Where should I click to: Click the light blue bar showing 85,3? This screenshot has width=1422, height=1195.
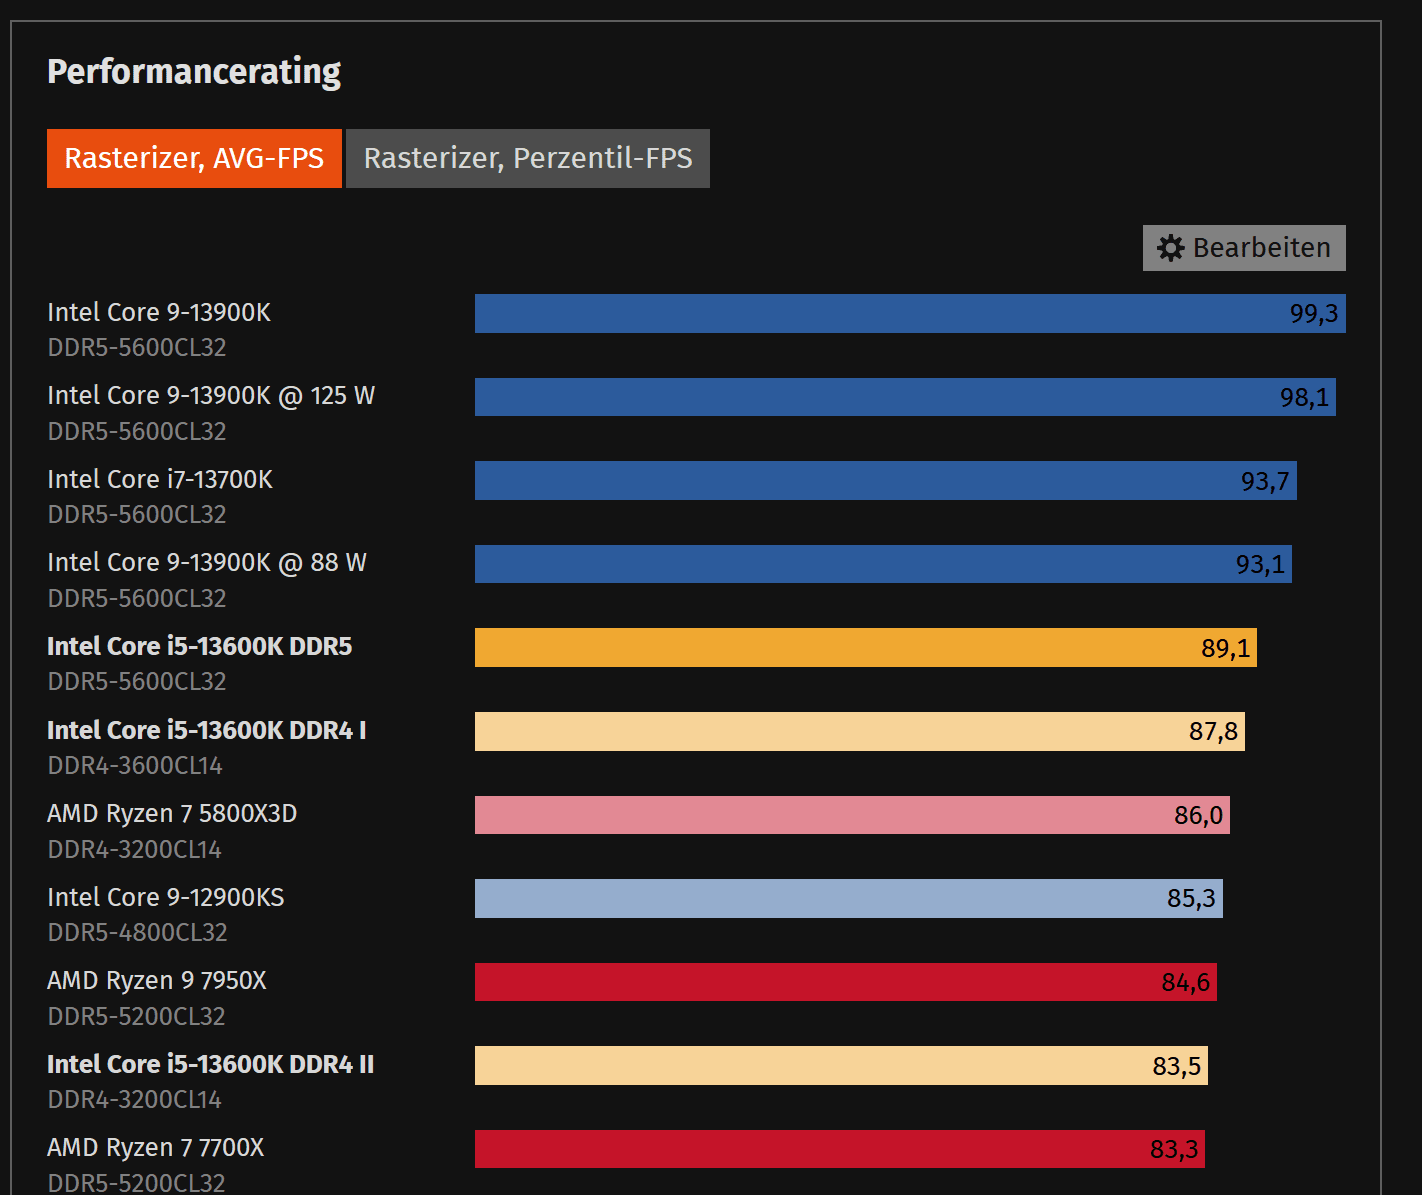click(849, 898)
